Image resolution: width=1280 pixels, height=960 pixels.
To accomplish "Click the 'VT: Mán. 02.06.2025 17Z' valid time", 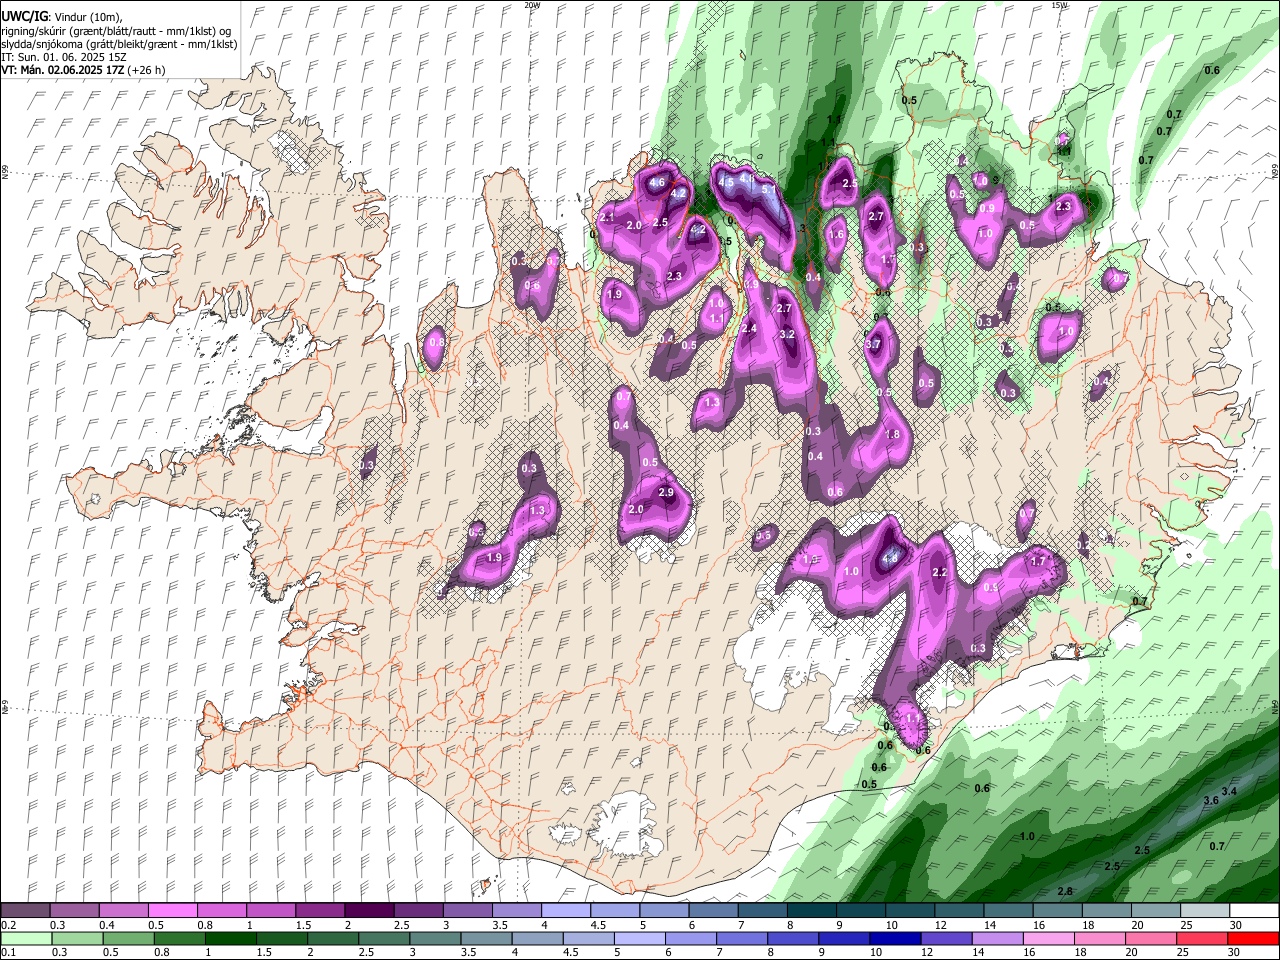I will coord(62,70).
